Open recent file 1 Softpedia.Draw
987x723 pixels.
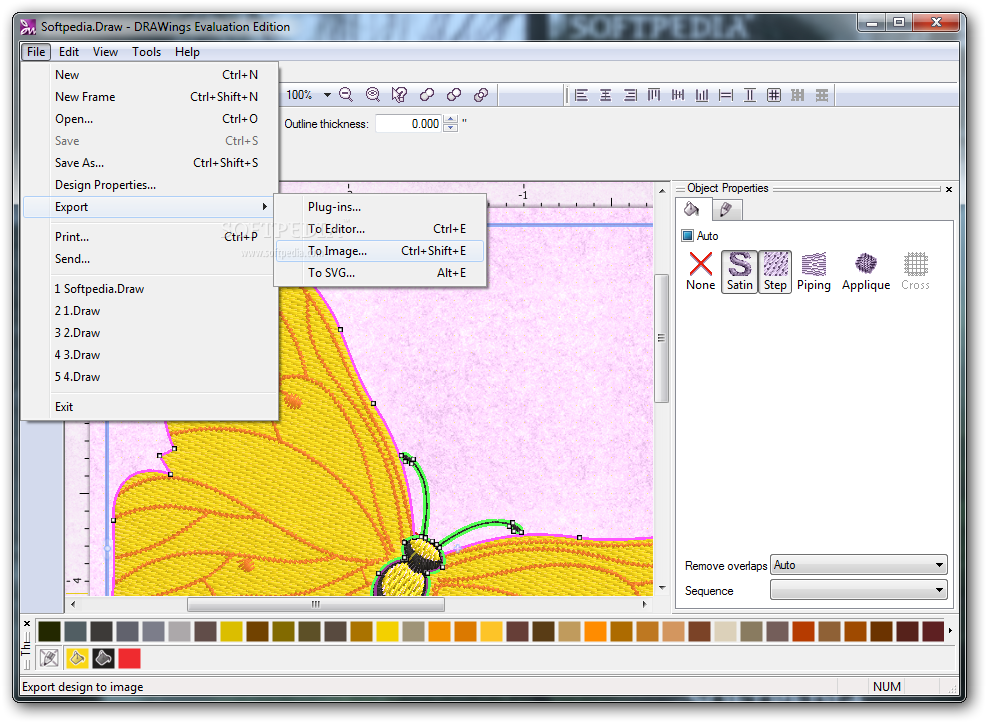coord(150,289)
